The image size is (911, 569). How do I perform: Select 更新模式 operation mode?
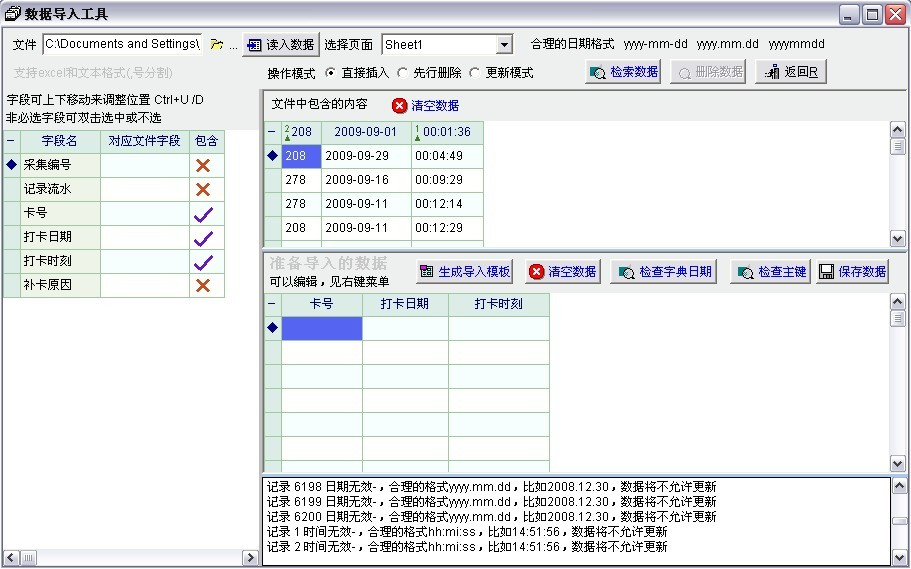tap(474, 73)
